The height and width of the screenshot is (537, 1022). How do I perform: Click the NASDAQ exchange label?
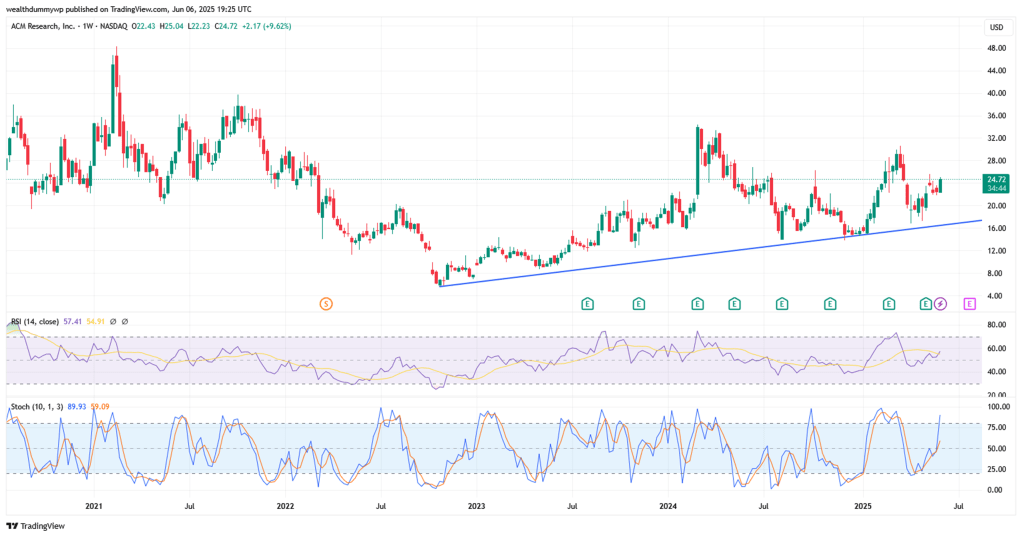113,27
